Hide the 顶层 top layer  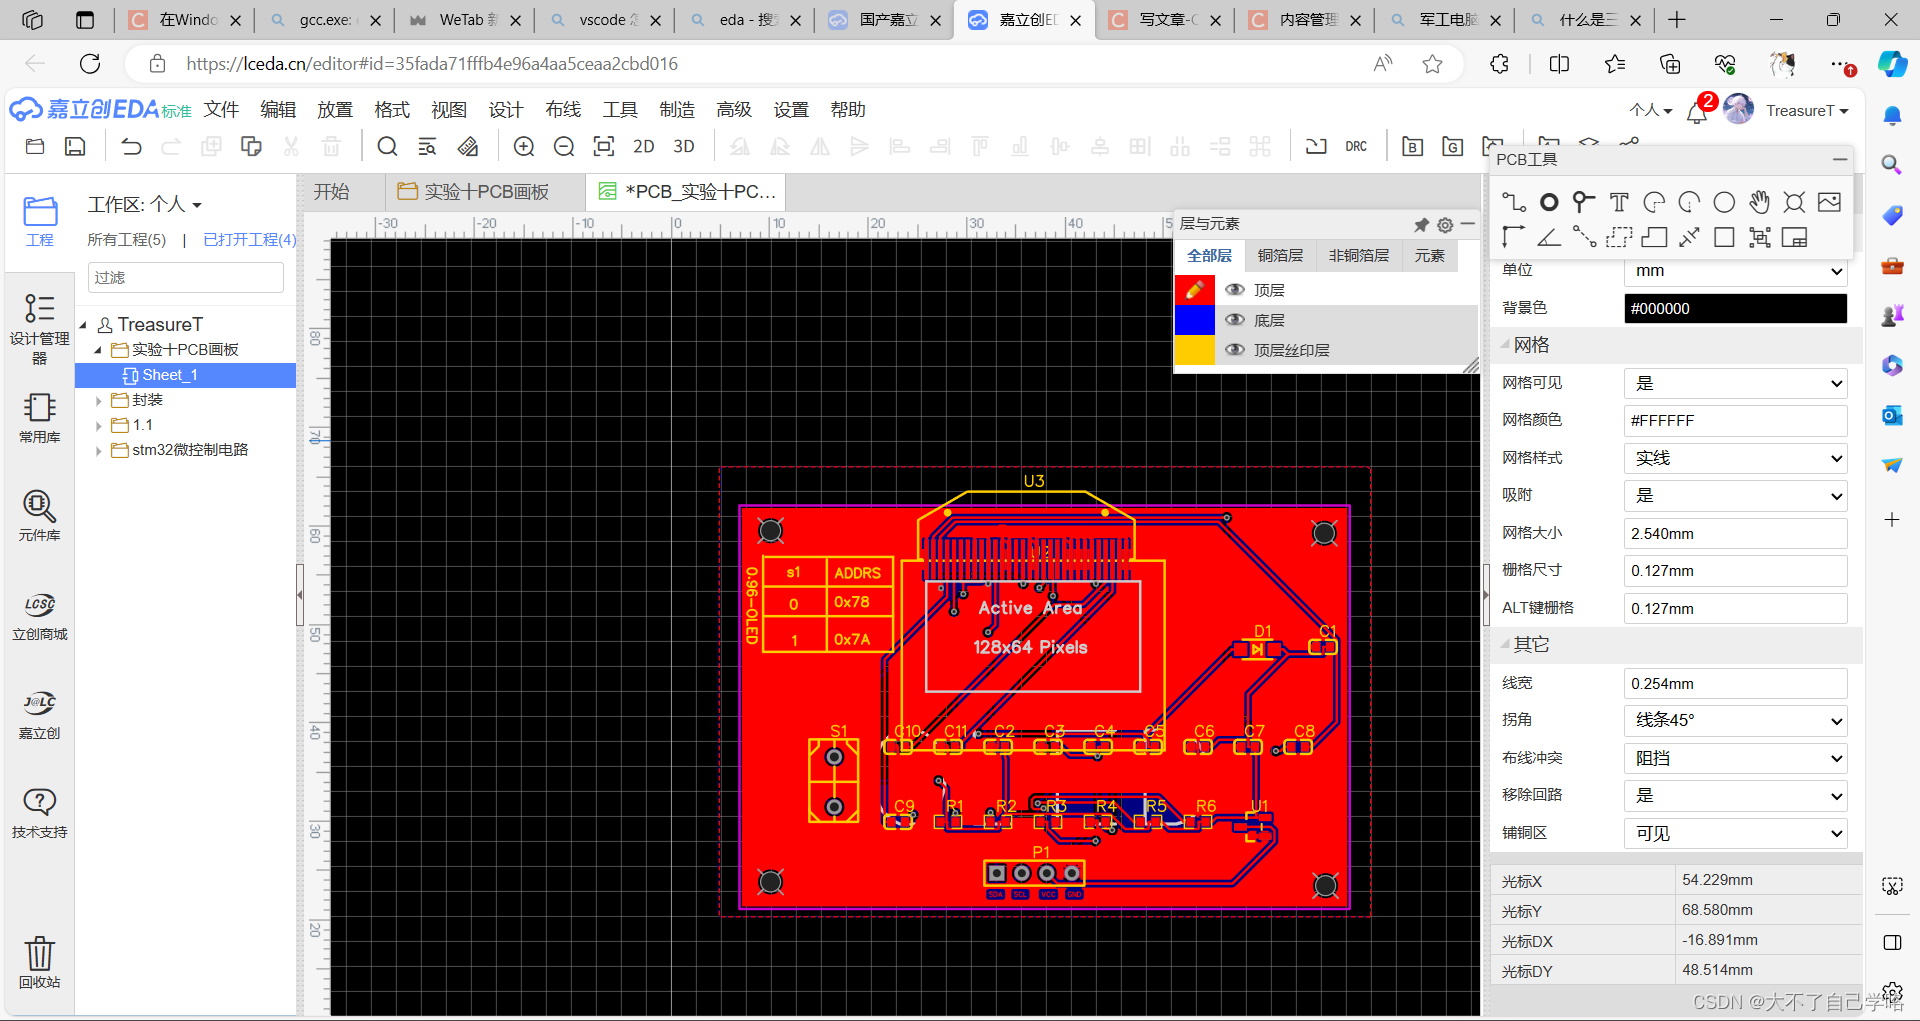tap(1236, 290)
